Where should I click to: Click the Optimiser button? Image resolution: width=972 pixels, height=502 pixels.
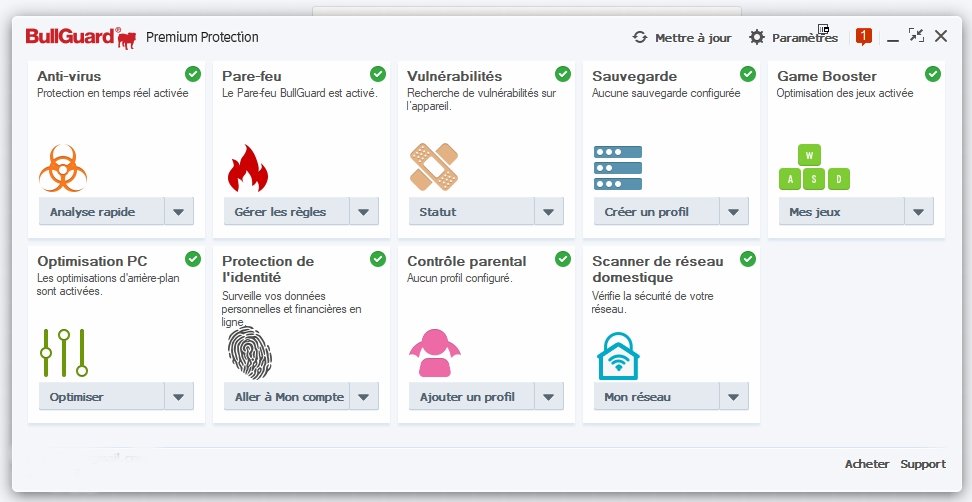102,397
